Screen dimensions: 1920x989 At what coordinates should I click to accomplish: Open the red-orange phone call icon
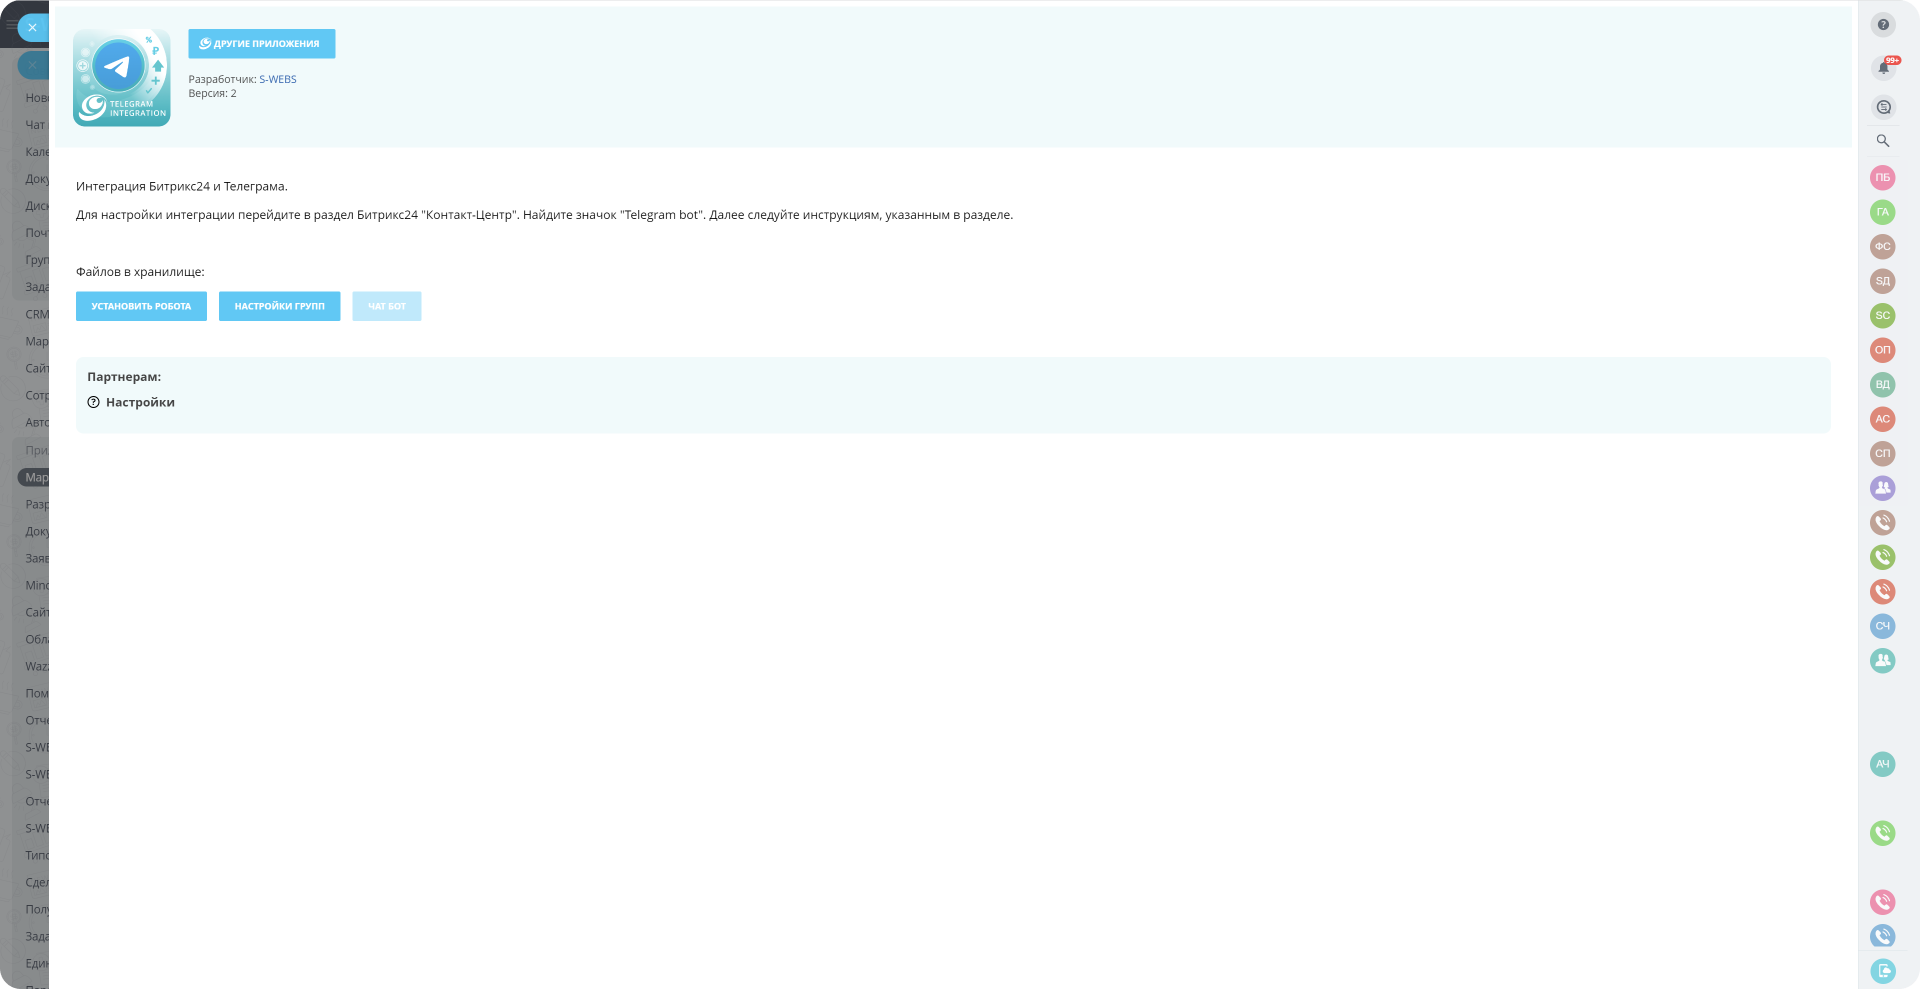click(x=1883, y=592)
